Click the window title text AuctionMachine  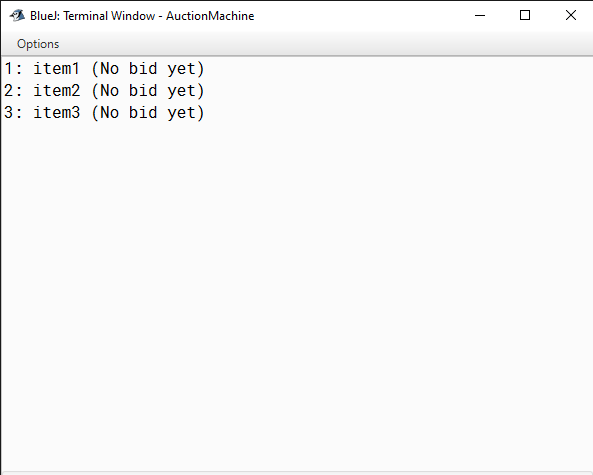tap(210, 16)
